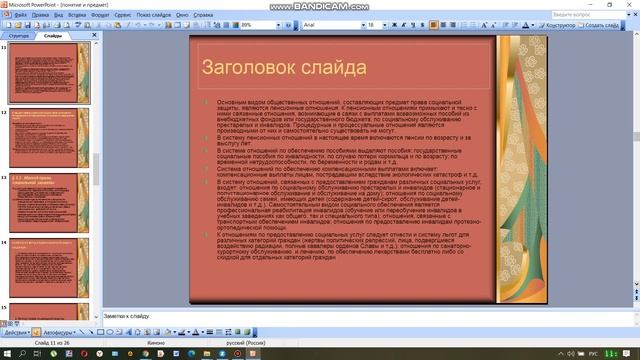Select slide 12 thumbnail
This screenshot has width=640, height=360.
click(x=49, y=138)
